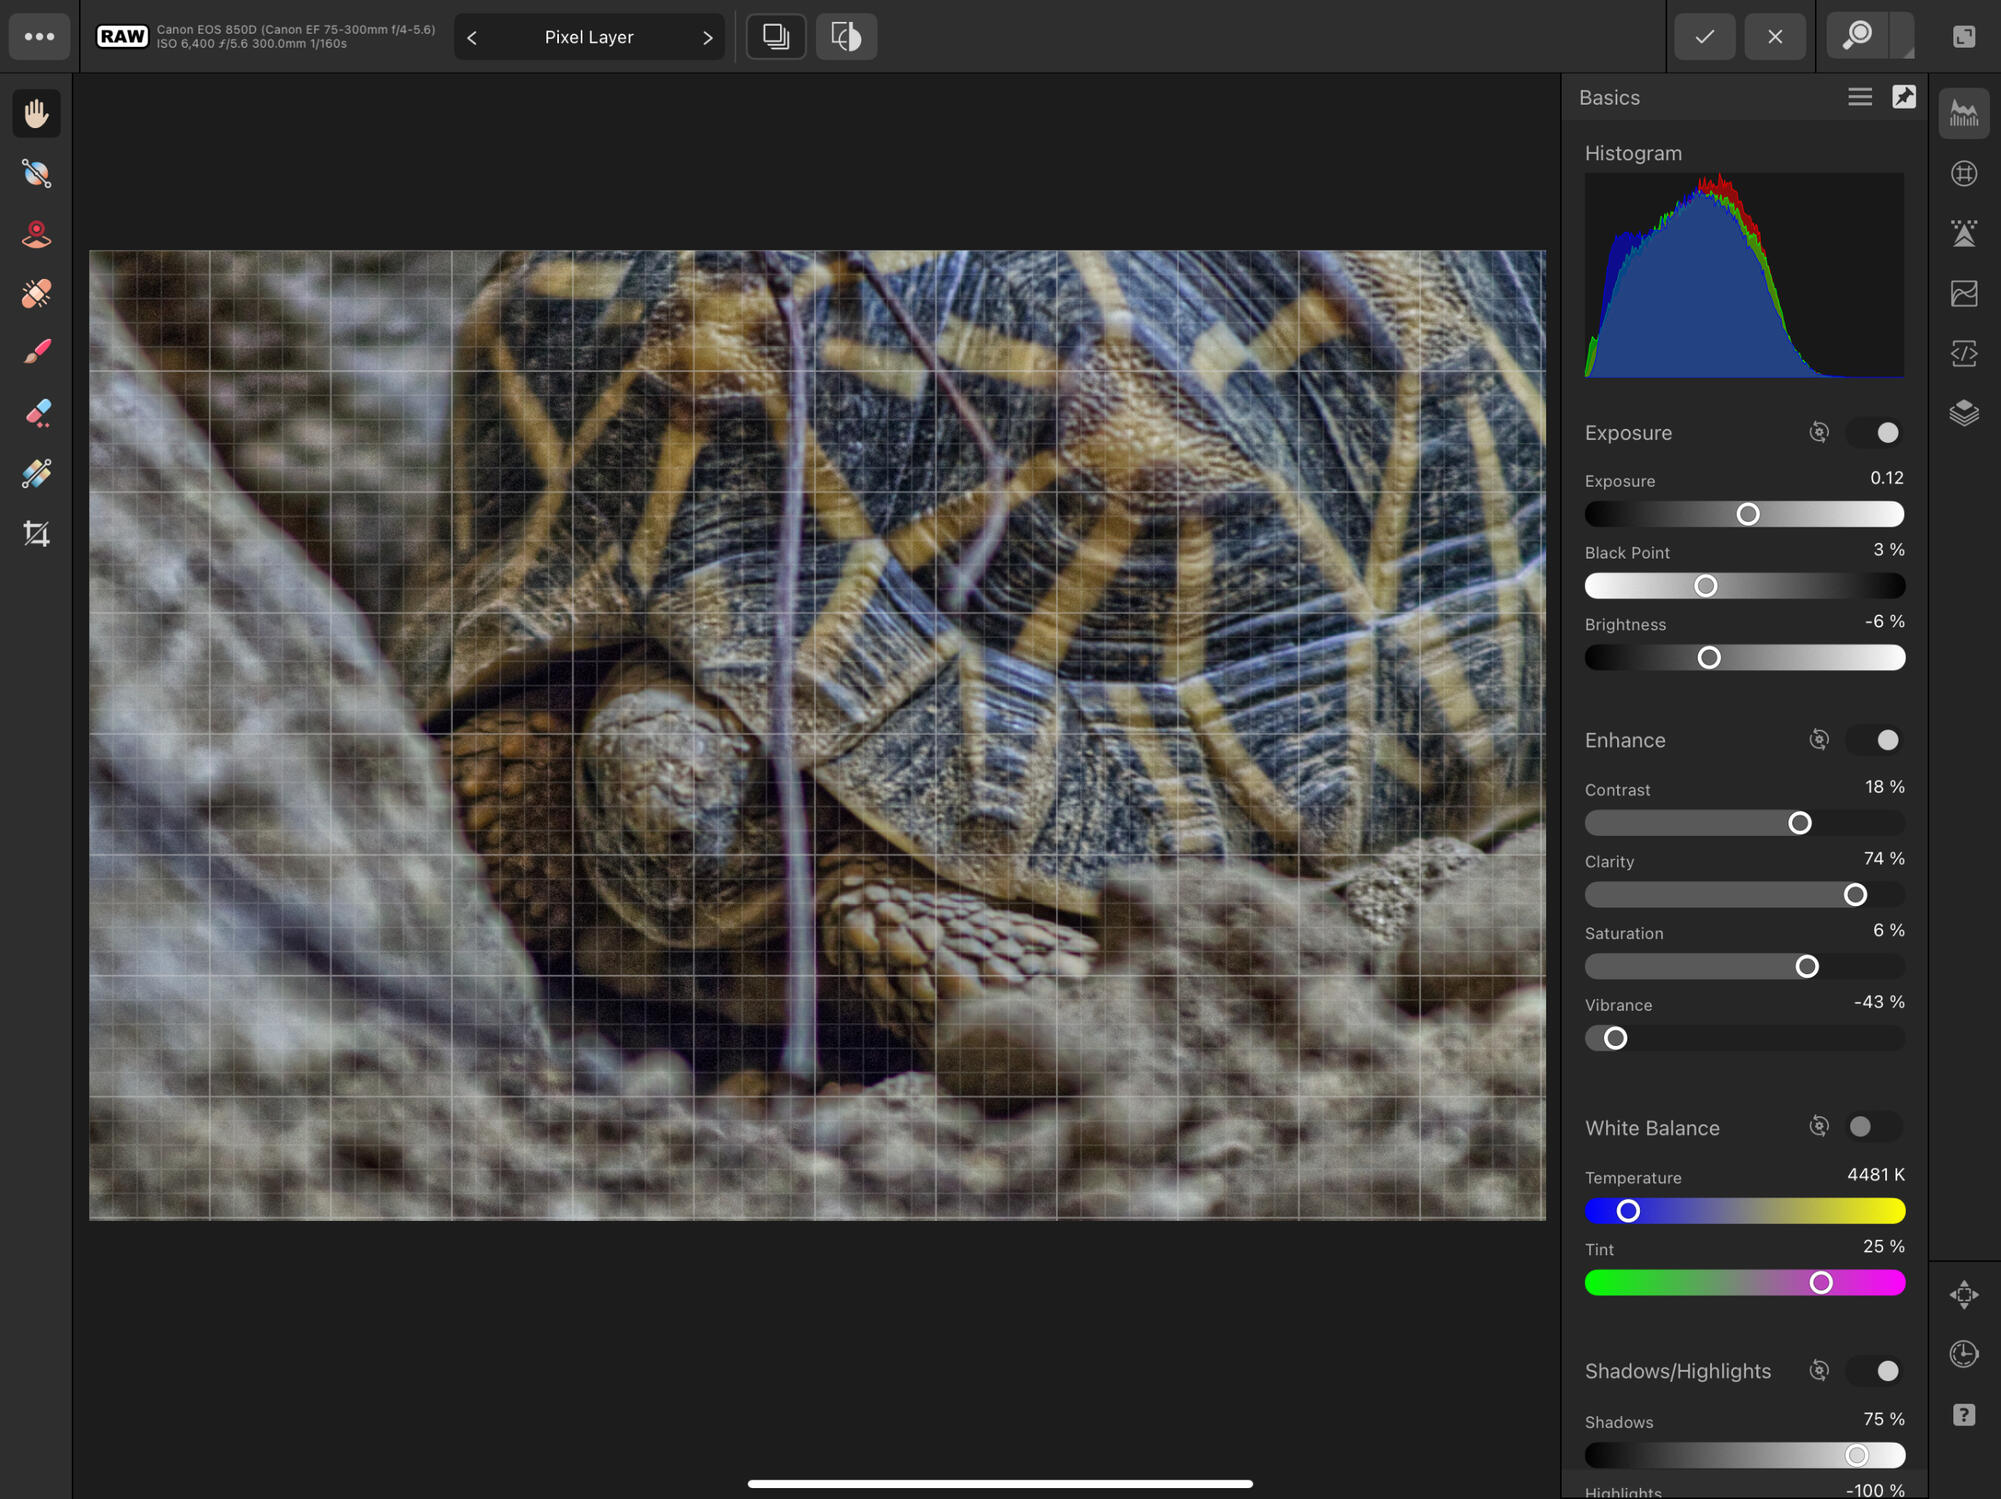Open the Basics panel hamburger menu
The width and height of the screenshot is (2001, 1499).
[1859, 97]
